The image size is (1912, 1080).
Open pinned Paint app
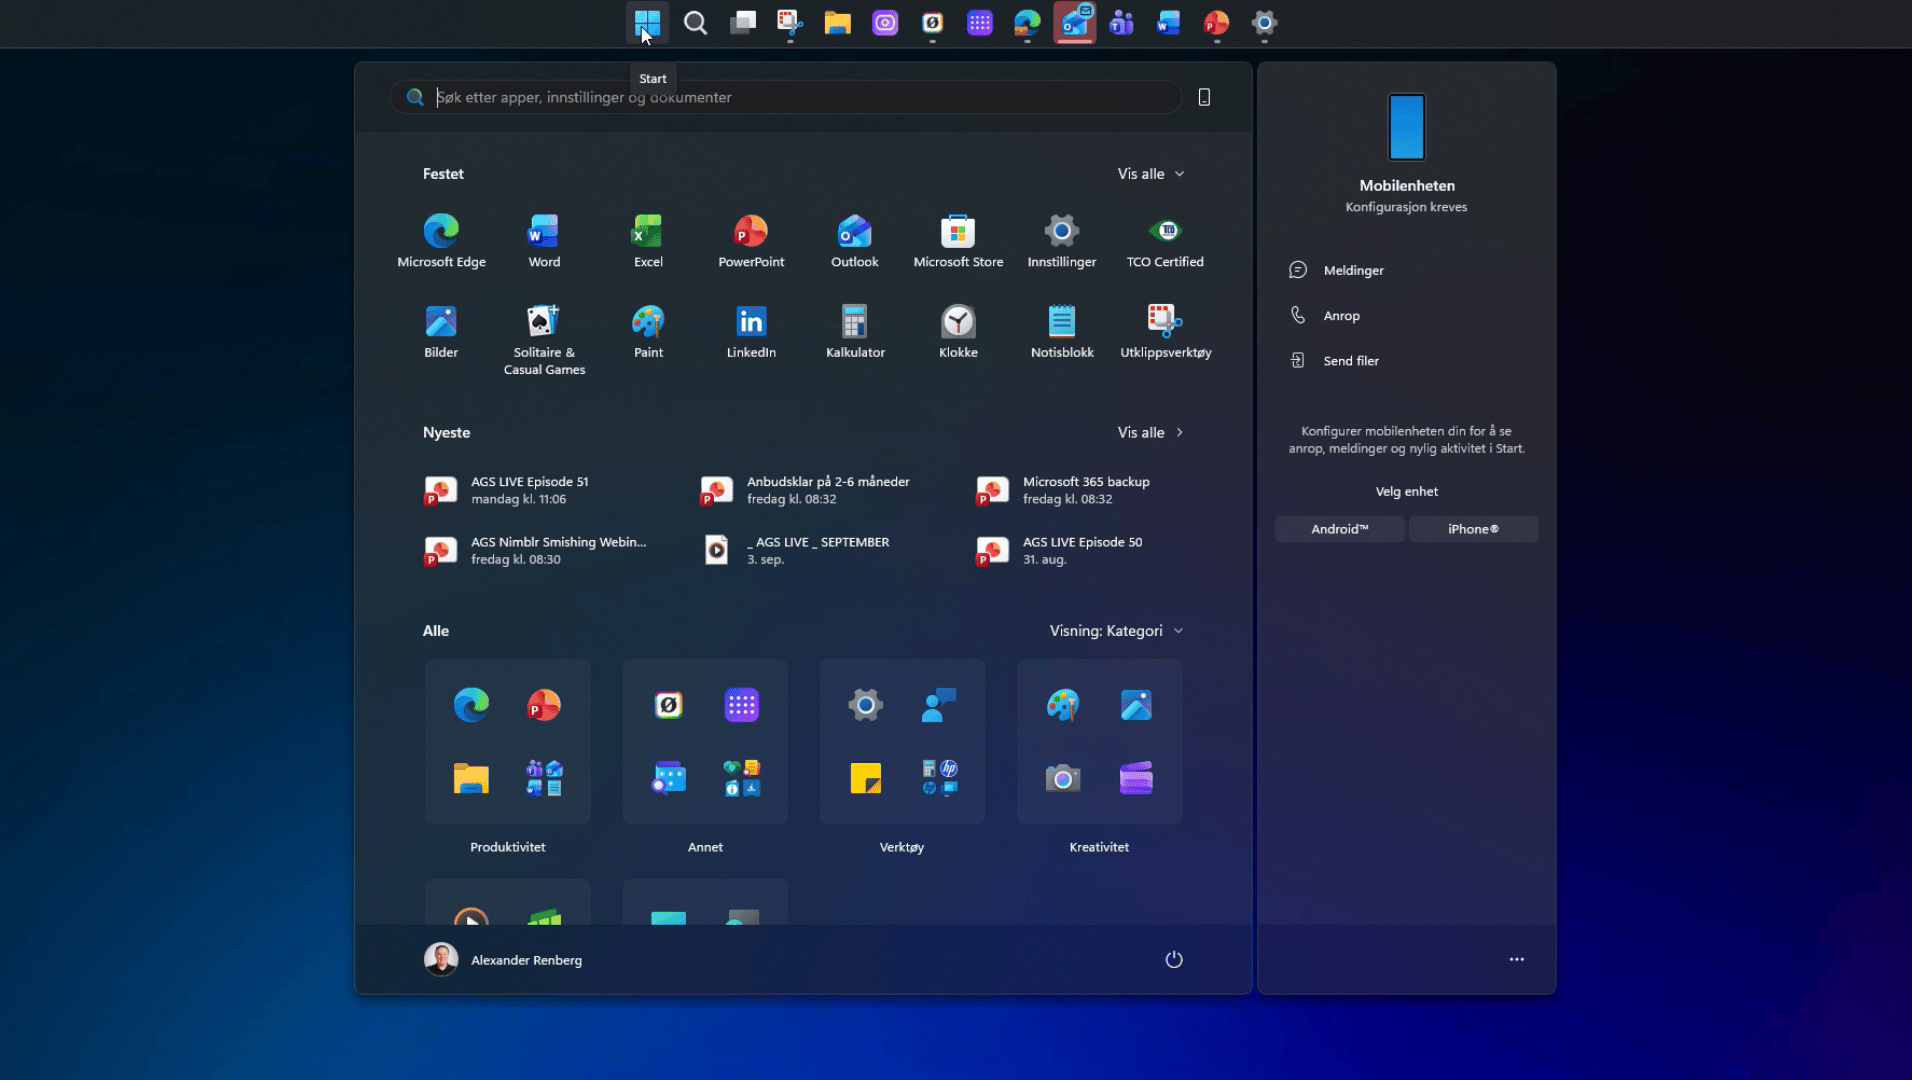pos(648,332)
